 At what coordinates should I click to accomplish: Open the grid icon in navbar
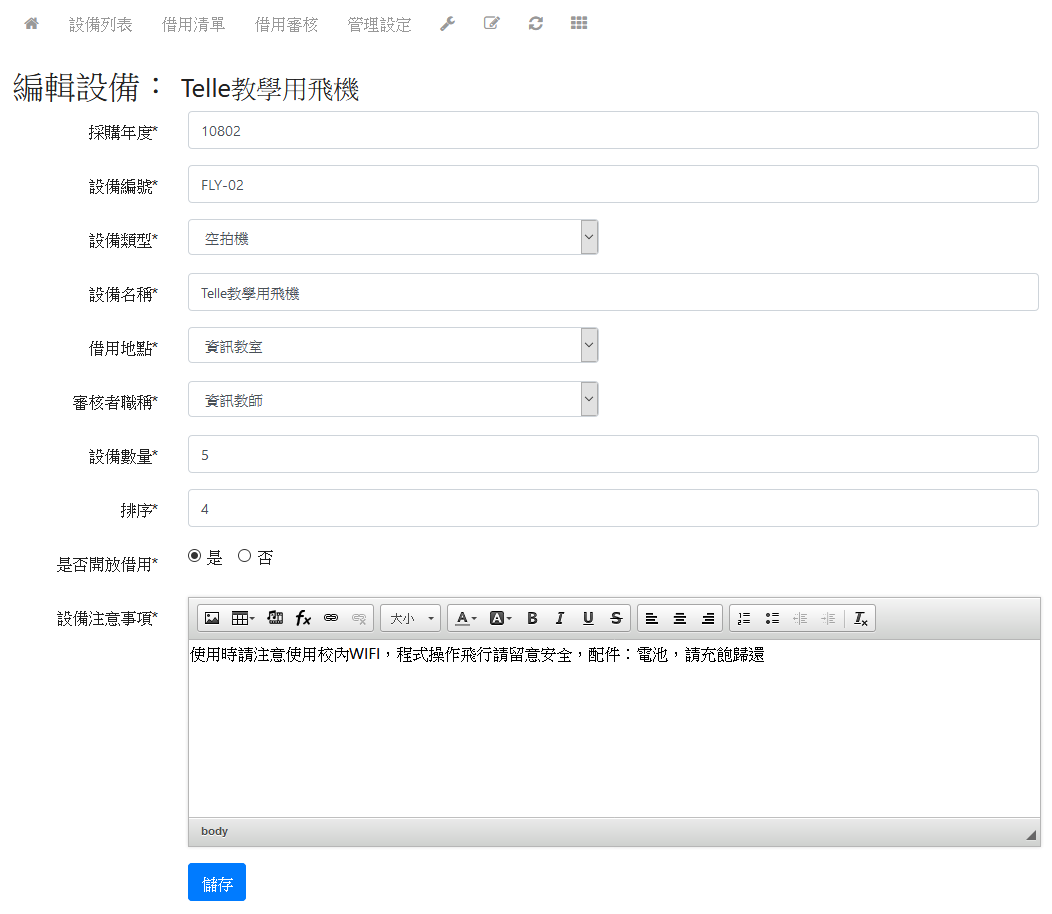[579, 24]
